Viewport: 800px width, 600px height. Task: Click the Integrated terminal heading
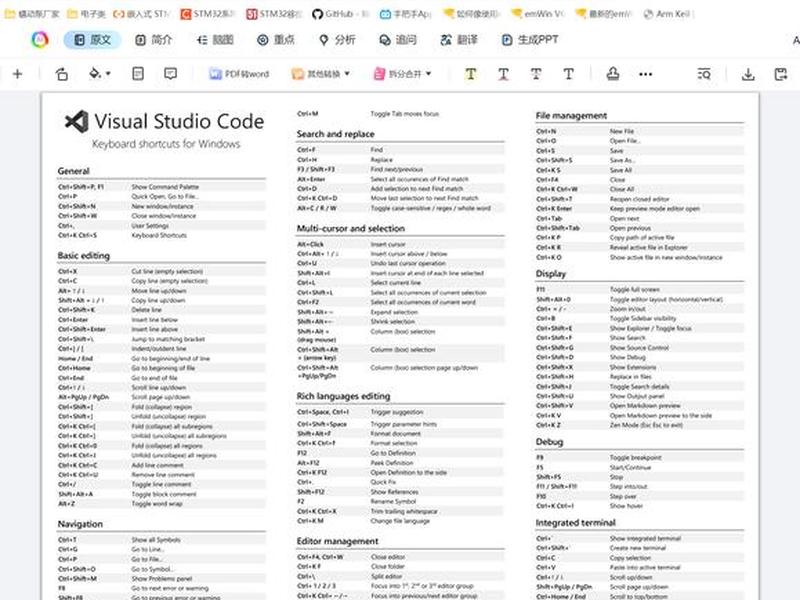pyautogui.click(x=576, y=523)
